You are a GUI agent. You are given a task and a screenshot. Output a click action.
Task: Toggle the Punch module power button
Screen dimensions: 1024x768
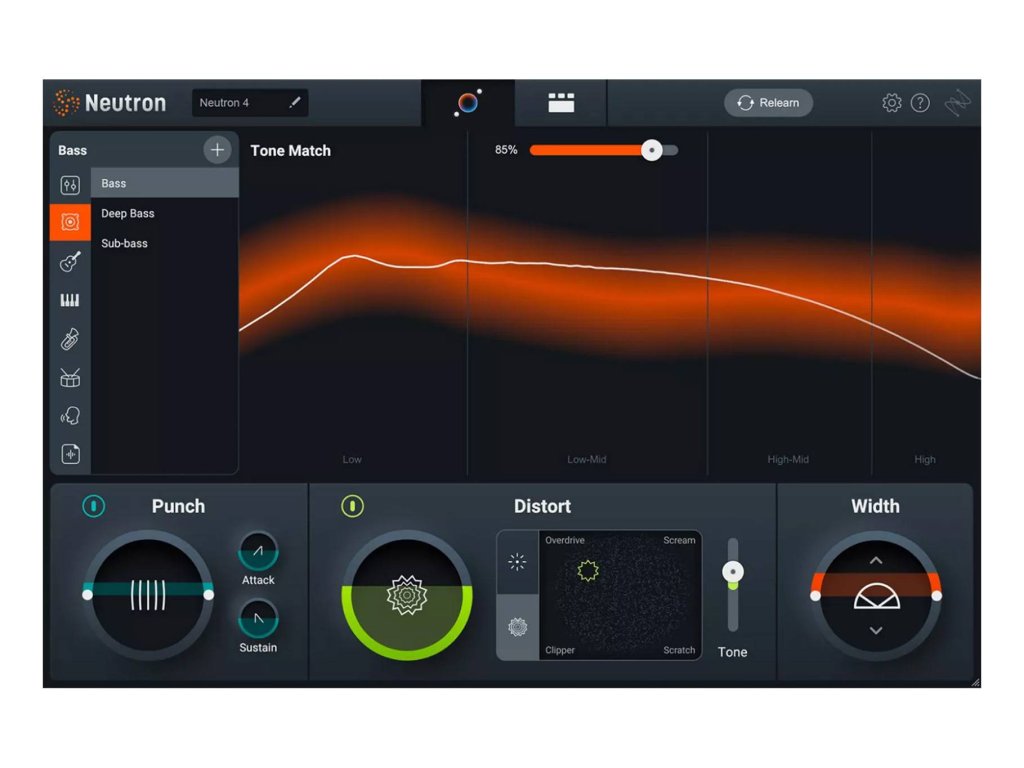93,506
